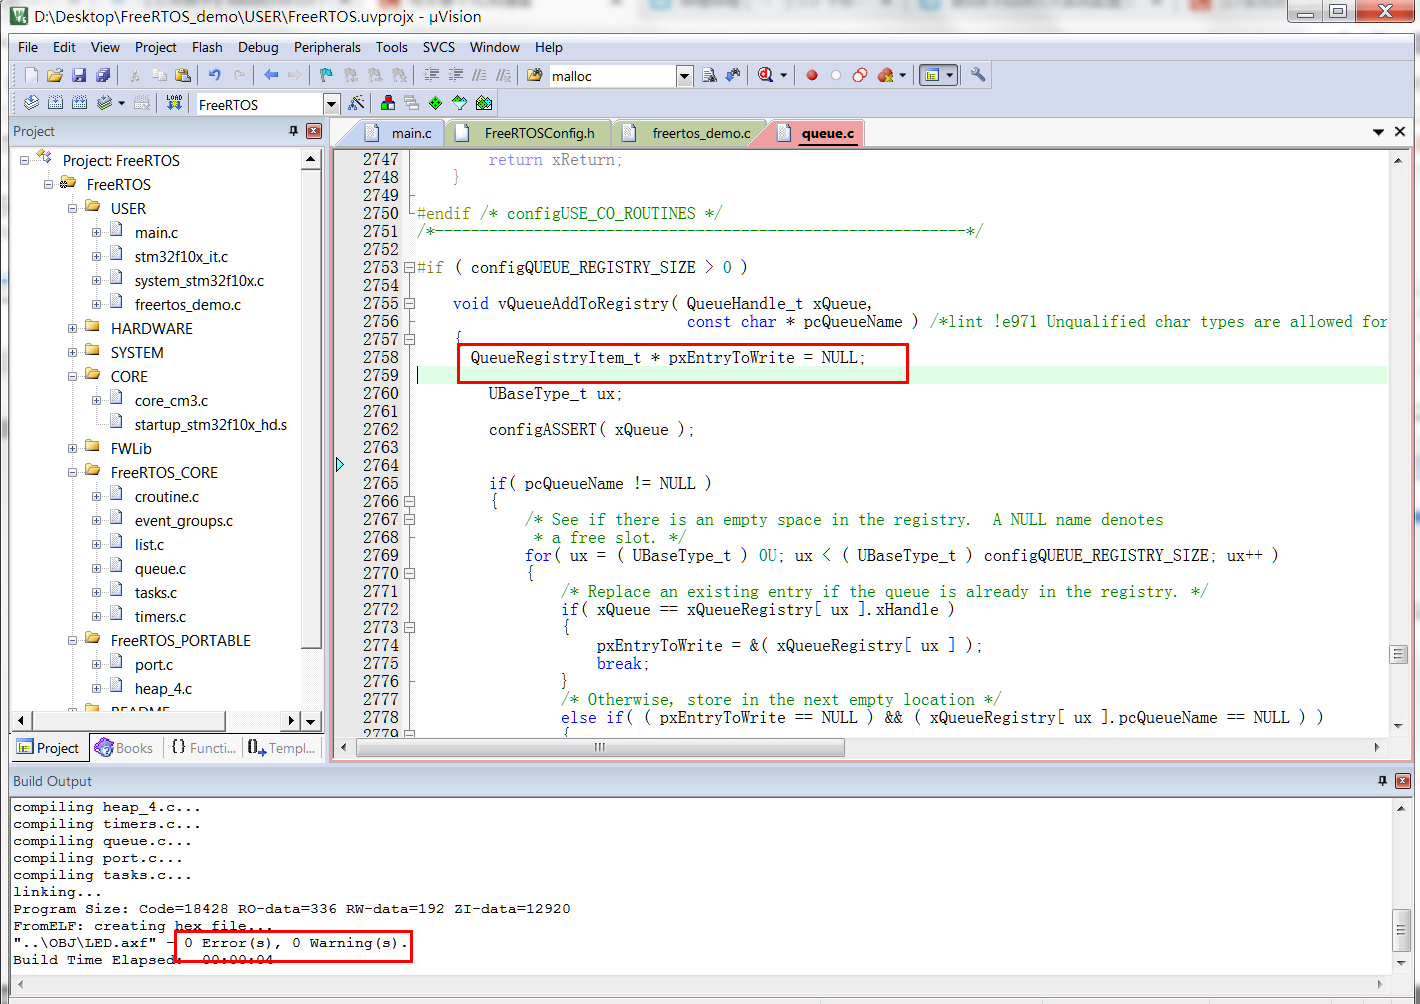Build target files icon
Image resolution: width=1420 pixels, height=1004 pixels.
[x=55, y=103]
